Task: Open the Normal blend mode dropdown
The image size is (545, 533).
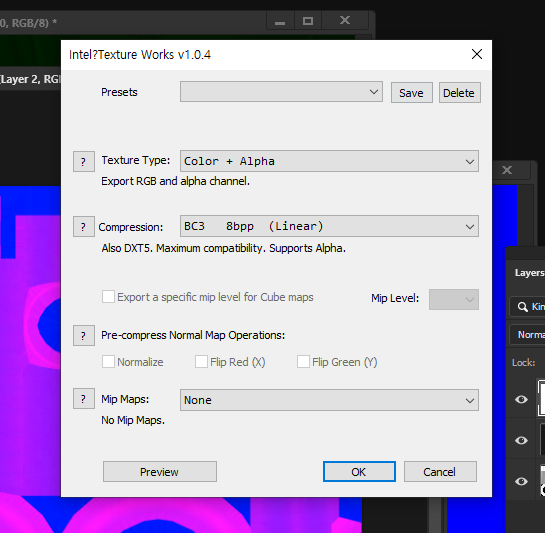Action: [x=528, y=334]
